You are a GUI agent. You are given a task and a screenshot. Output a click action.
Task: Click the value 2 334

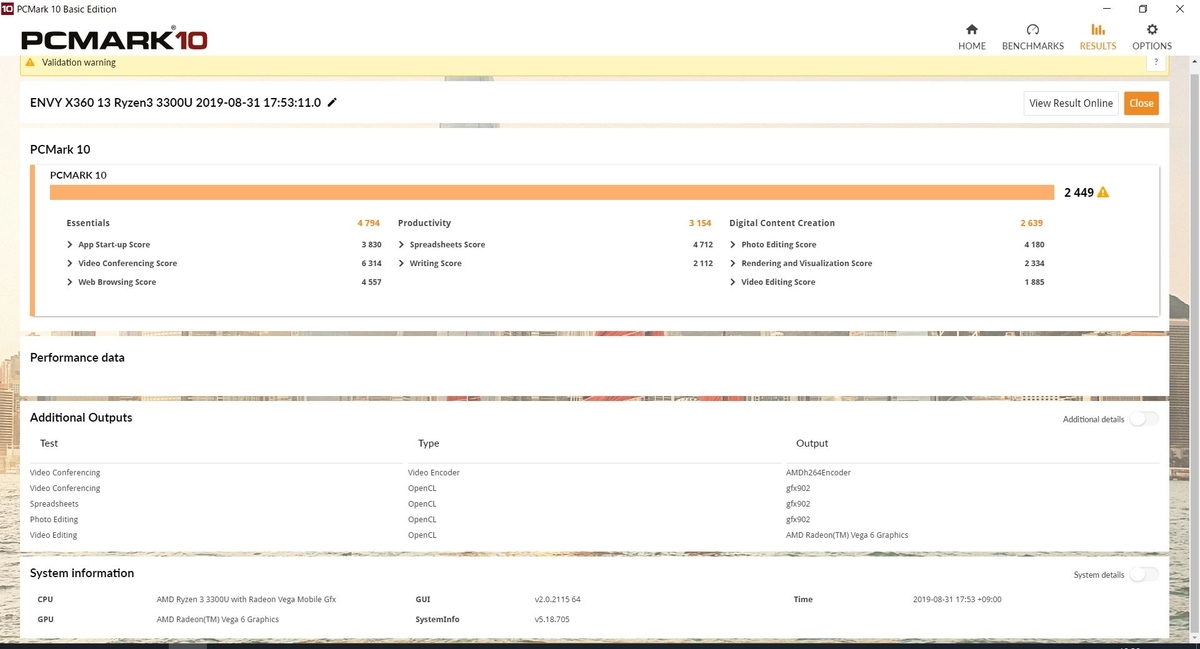[1034, 264]
